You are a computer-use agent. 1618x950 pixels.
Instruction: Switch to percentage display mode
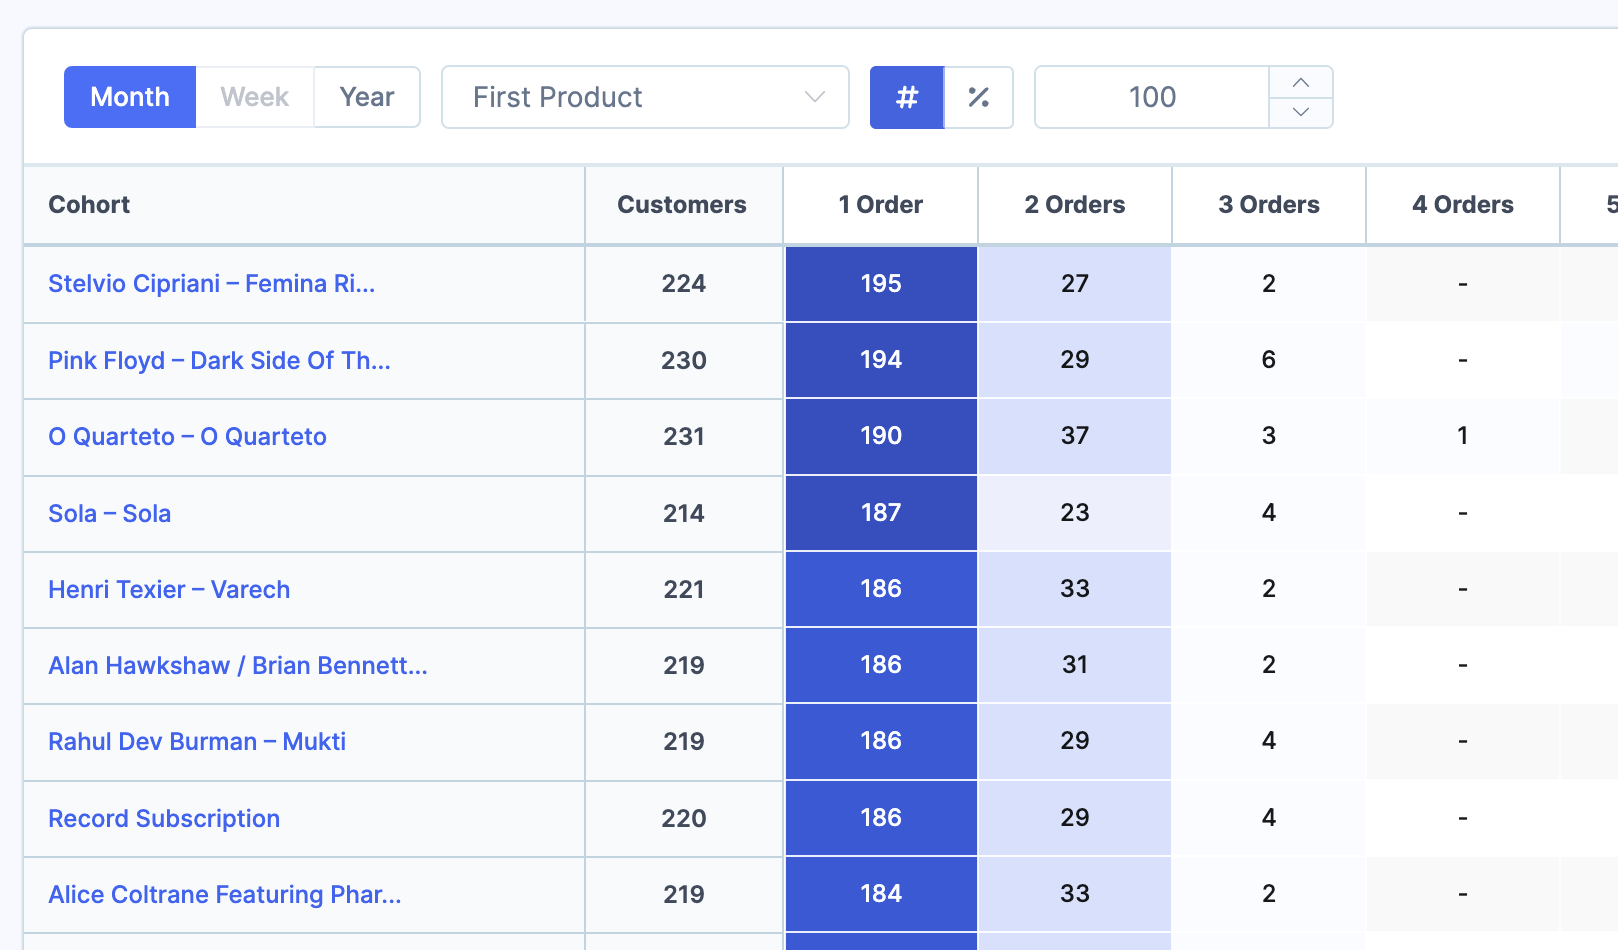[978, 97]
